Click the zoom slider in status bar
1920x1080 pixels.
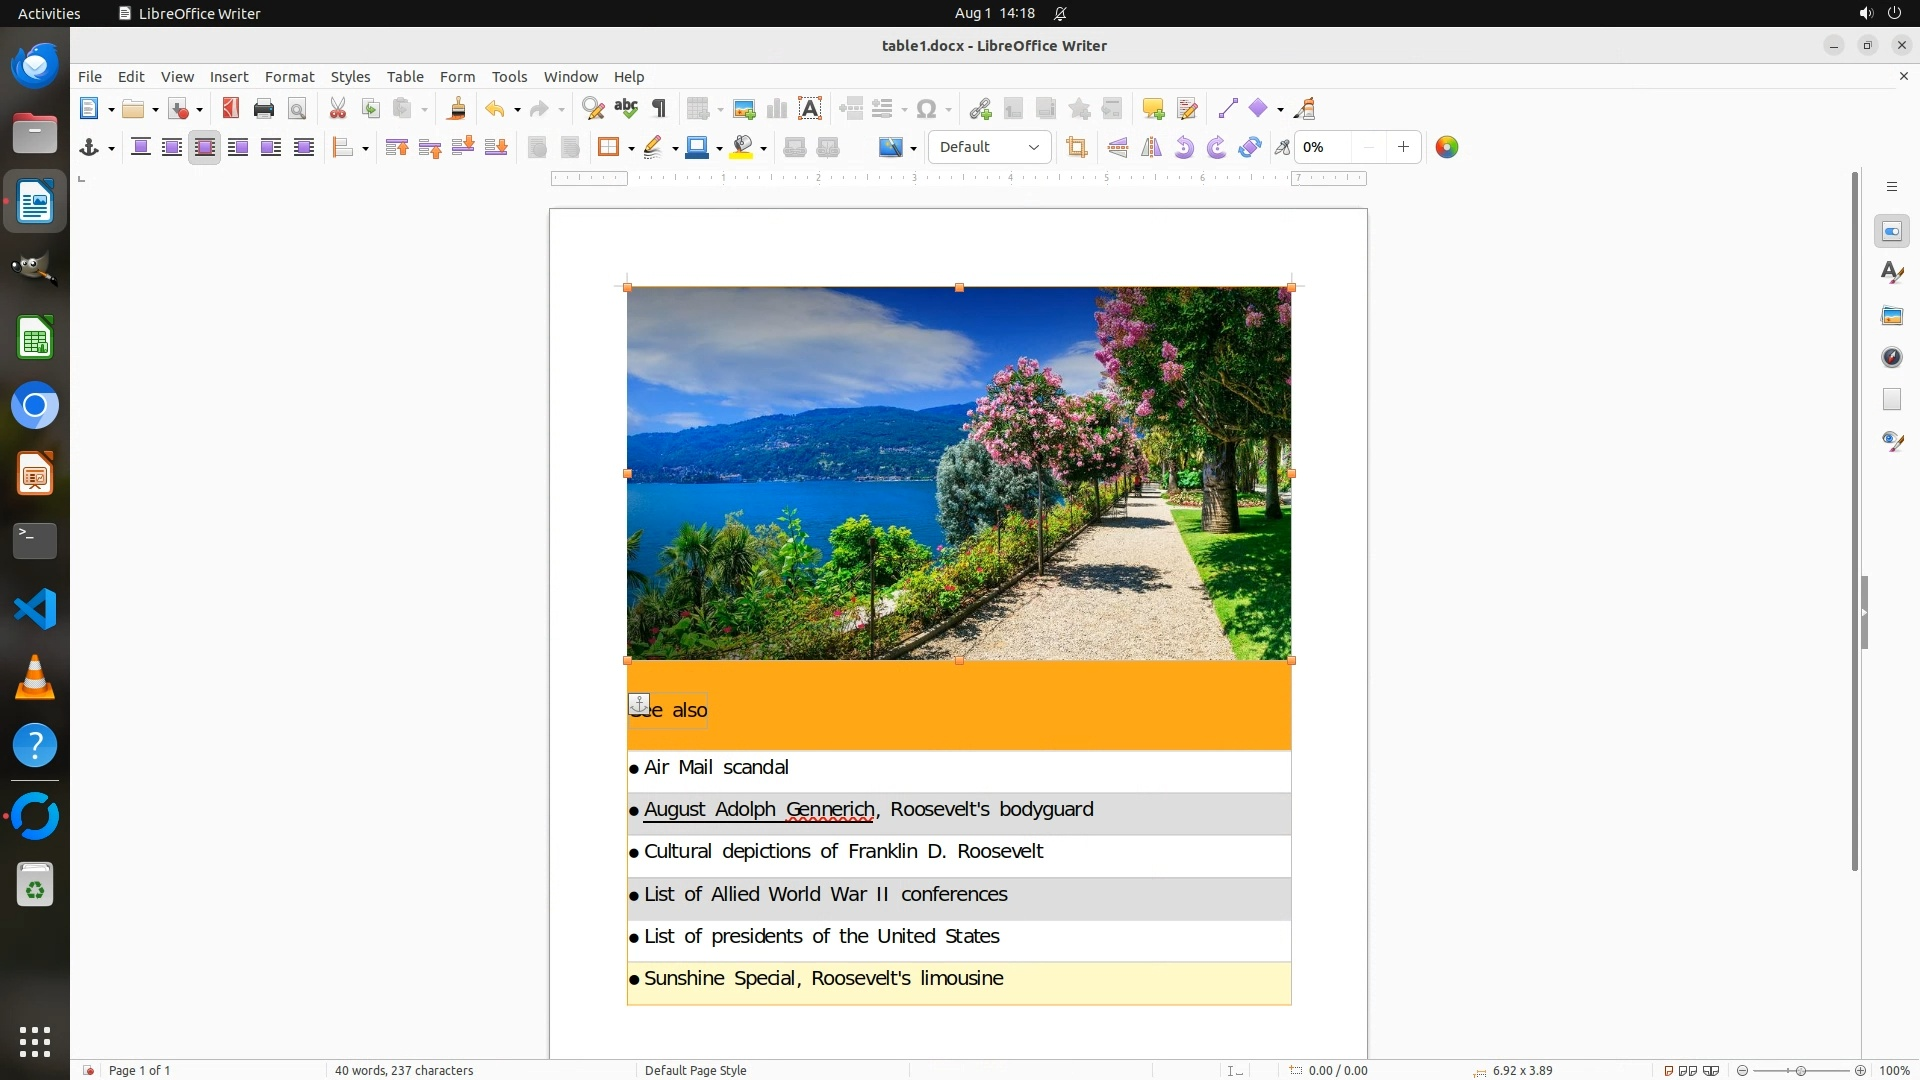pyautogui.click(x=1800, y=1071)
